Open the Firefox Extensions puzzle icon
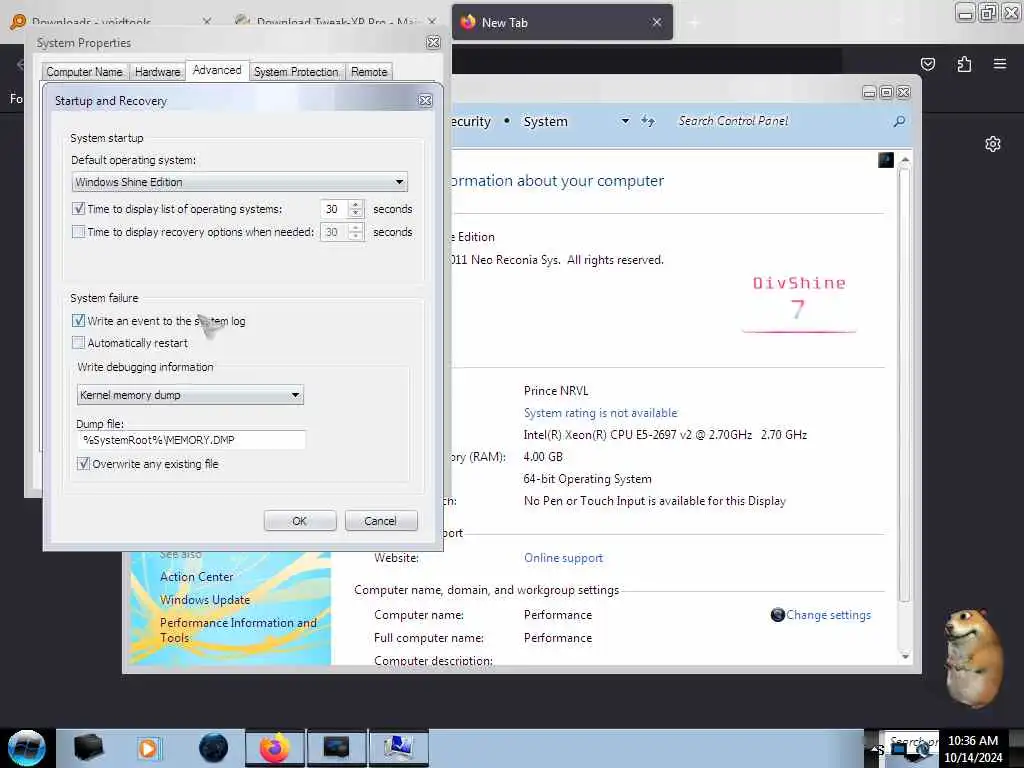This screenshot has width=1024, height=768. [x=964, y=64]
